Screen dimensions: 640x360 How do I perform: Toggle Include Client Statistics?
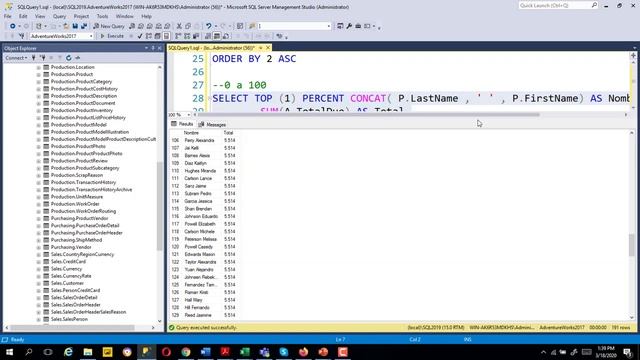pos(196,36)
